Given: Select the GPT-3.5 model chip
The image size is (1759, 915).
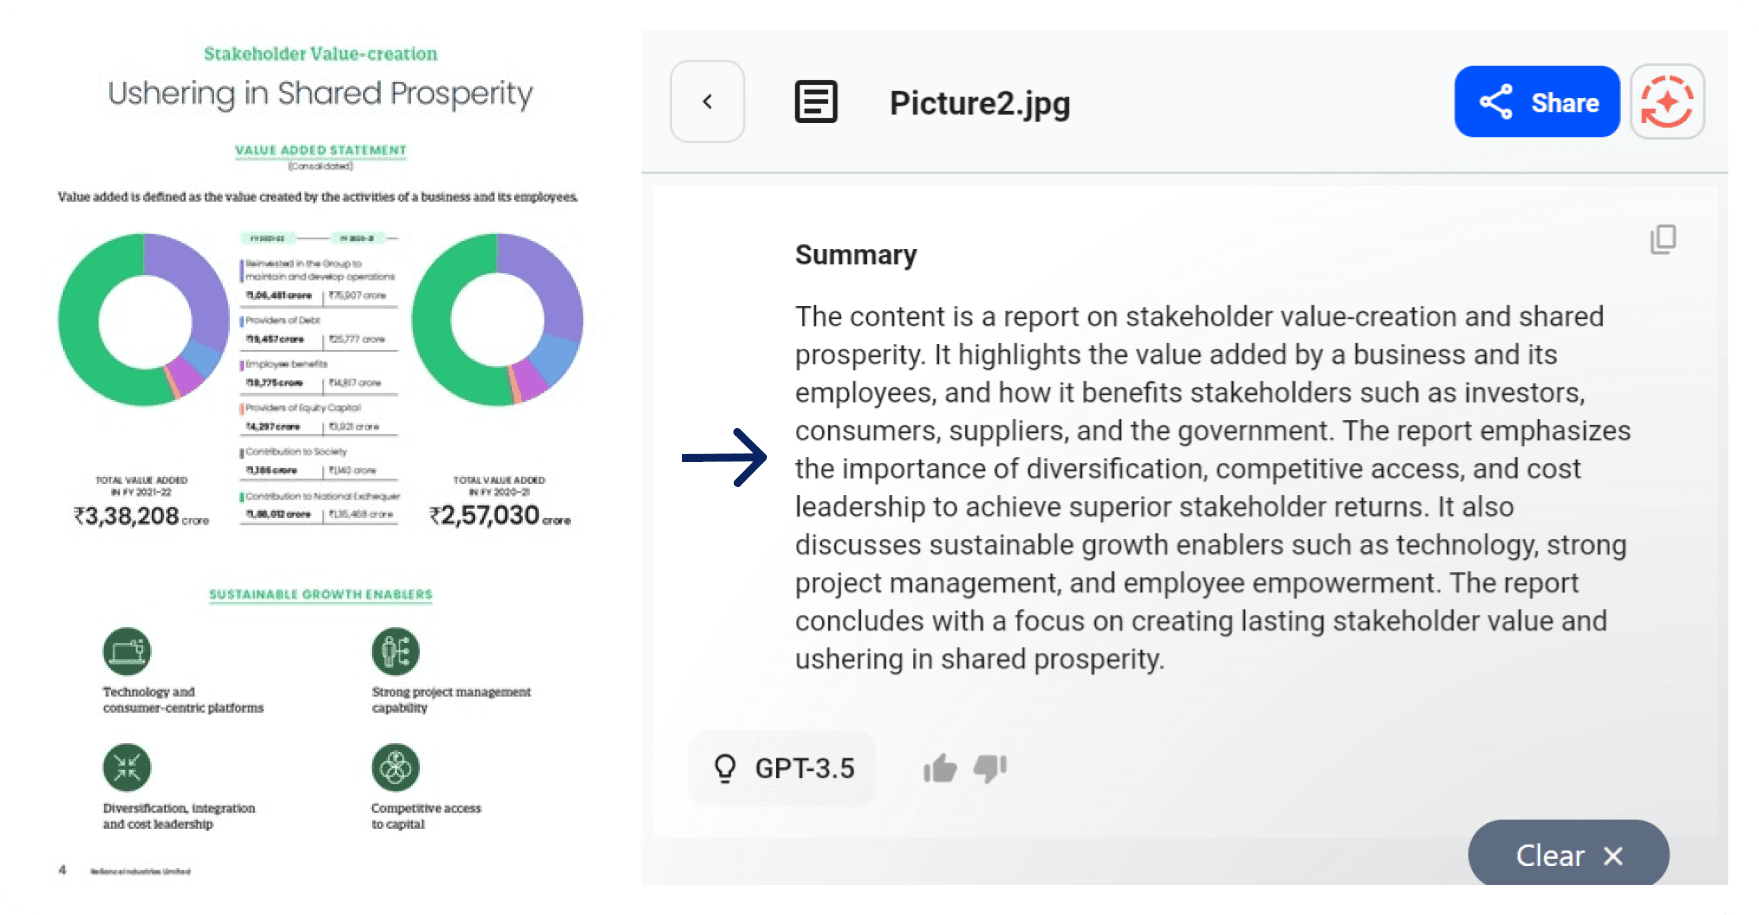Looking at the screenshot, I should pos(782,768).
